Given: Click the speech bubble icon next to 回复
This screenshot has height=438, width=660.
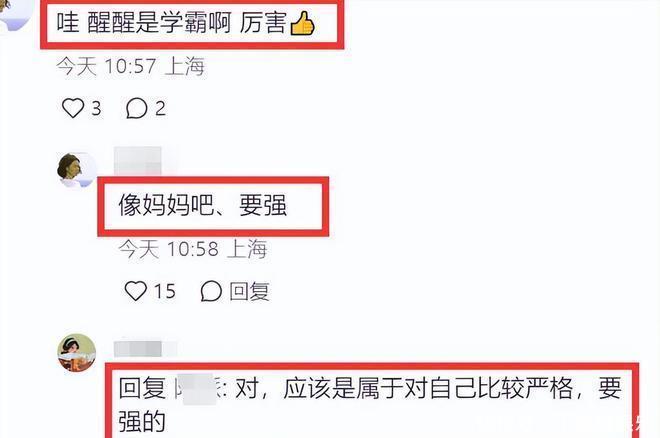Looking at the screenshot, I should click(x=211, y=291).
